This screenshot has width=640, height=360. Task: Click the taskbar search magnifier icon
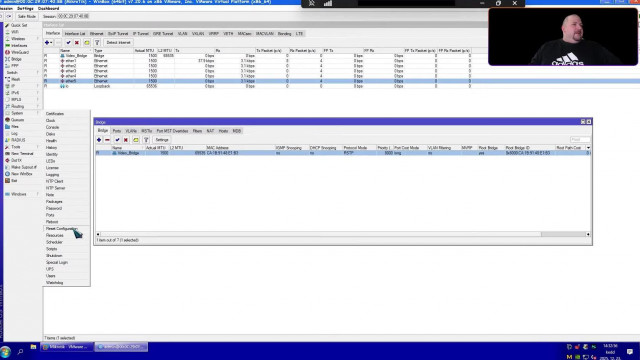coord(20,351)
